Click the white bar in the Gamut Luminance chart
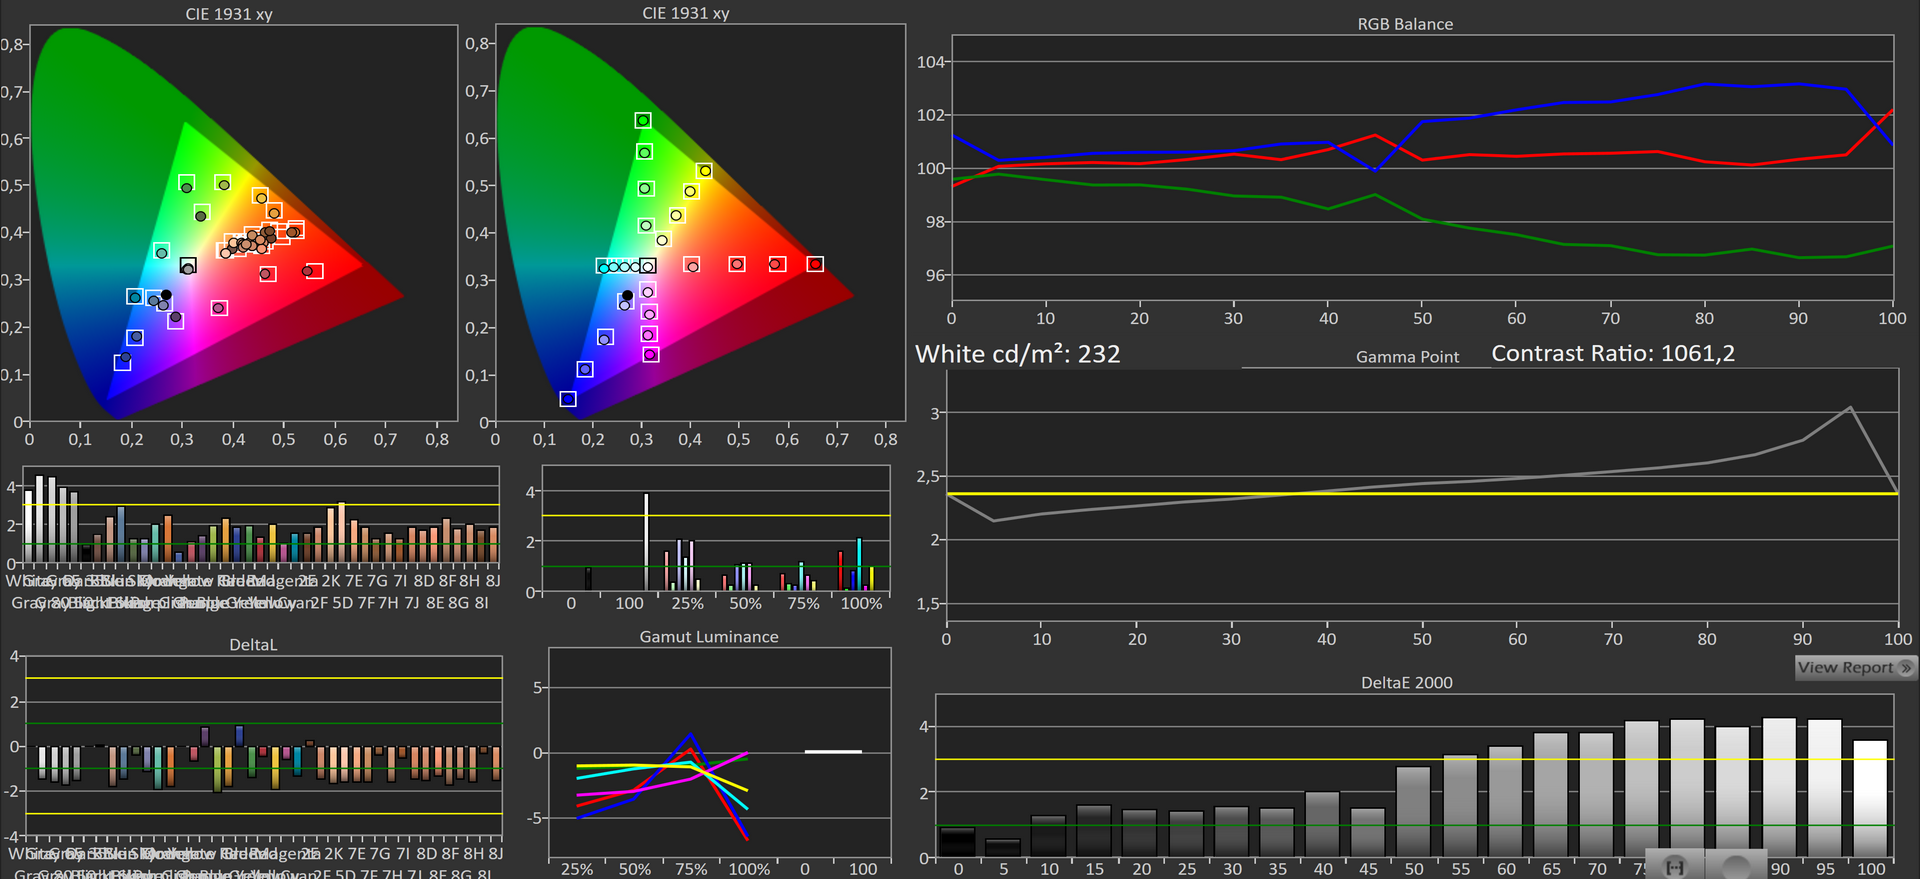The width and height of the screenshot is (1920, 879). [x=833, y=751]
